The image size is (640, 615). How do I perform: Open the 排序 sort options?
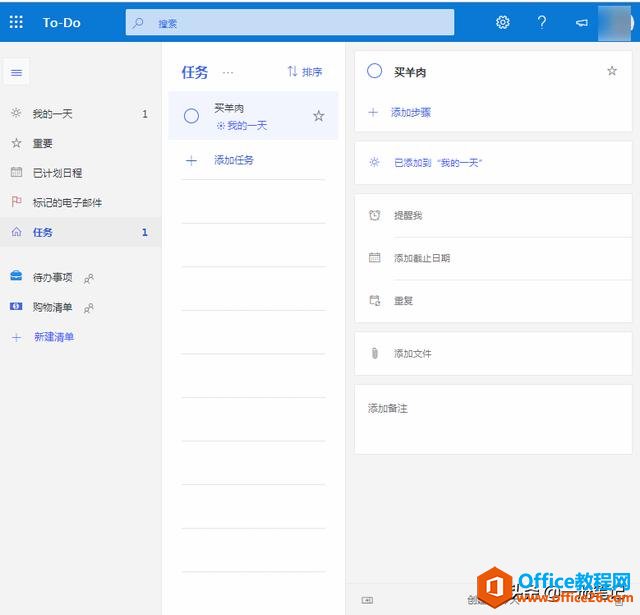(305, 72)
